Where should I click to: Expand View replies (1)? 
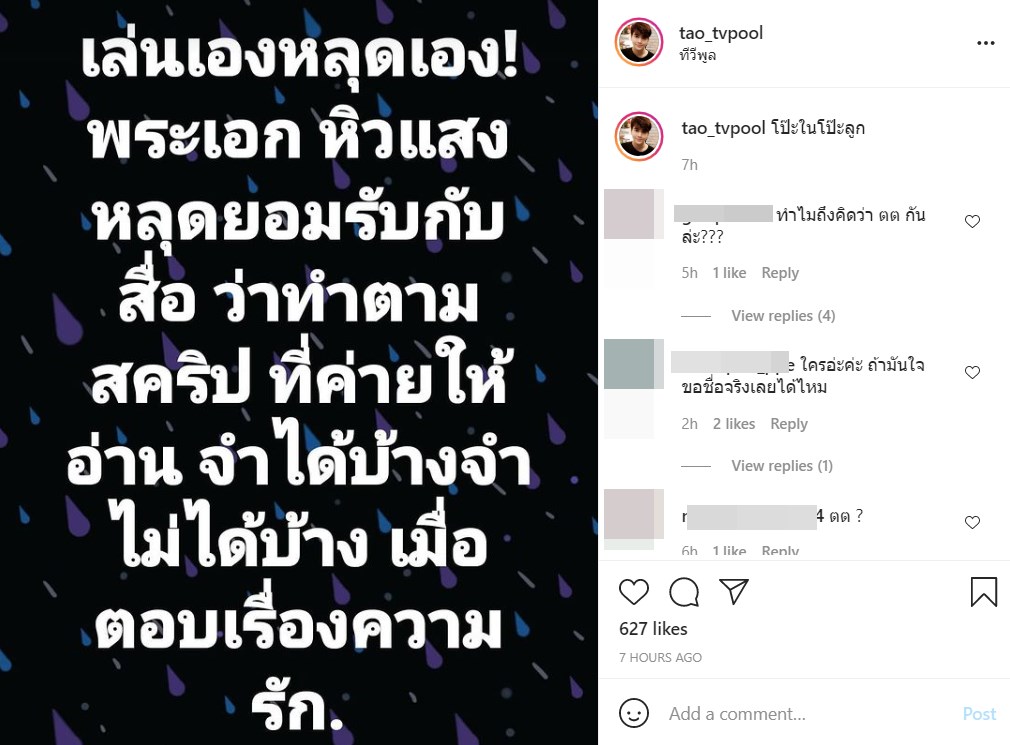pos(781,466)
